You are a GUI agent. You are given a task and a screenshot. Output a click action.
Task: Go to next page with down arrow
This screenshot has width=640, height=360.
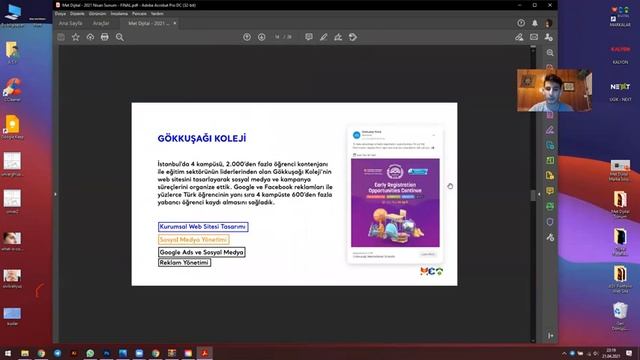tap(262, 37)
